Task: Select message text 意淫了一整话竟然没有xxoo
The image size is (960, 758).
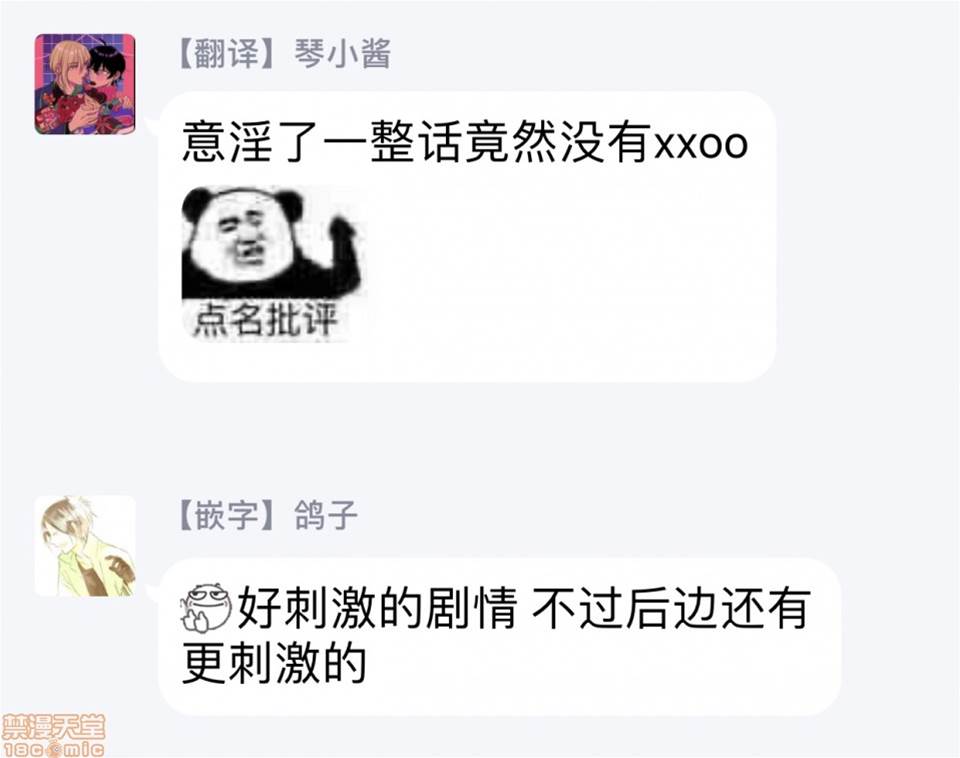Action: (x=465, y=143)
